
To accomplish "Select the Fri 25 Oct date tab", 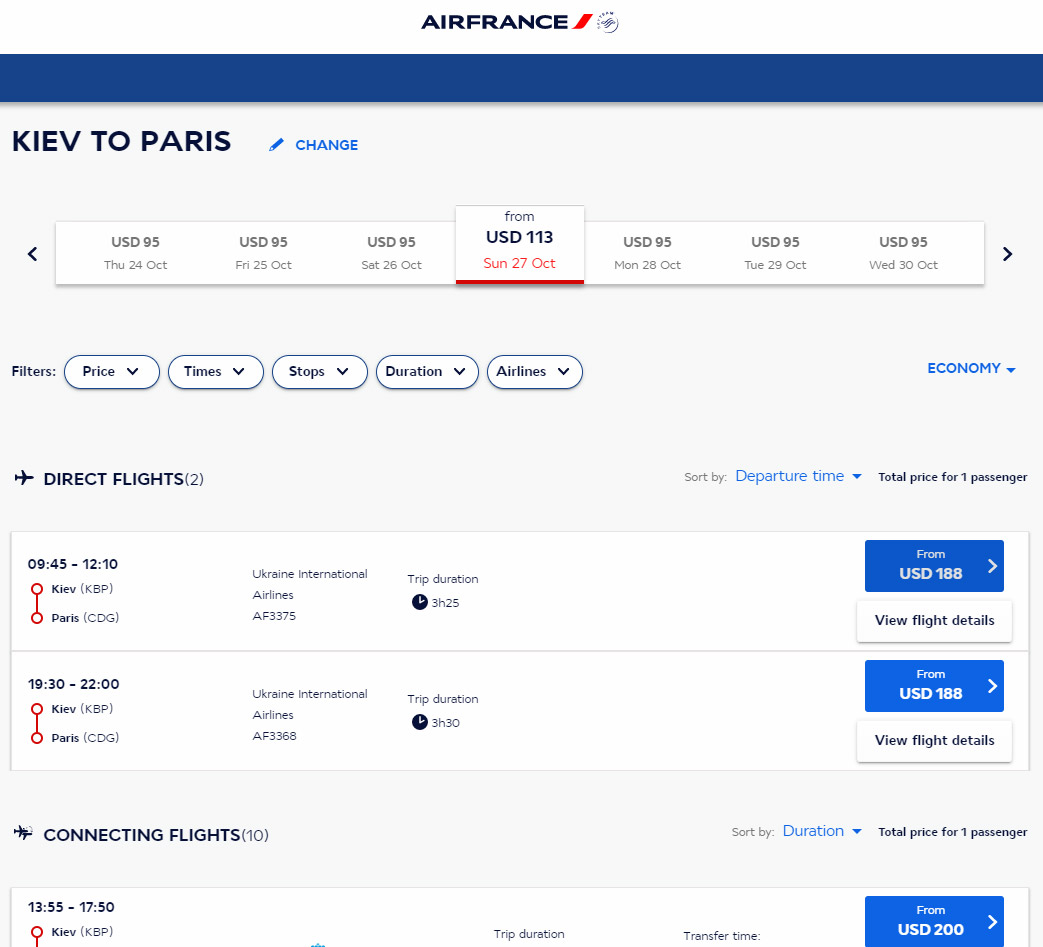I will coord(263,253).
